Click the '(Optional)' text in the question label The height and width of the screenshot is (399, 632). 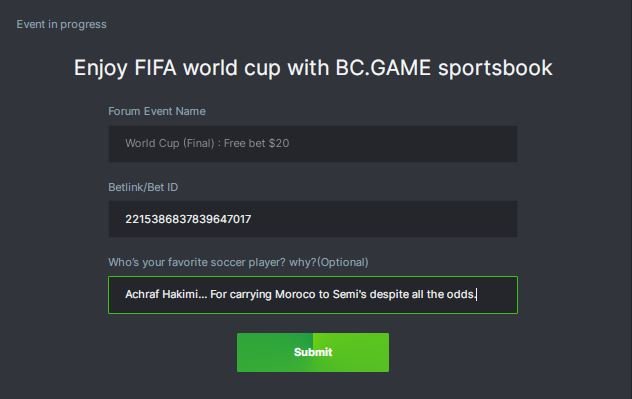click(x=343, y=262)
